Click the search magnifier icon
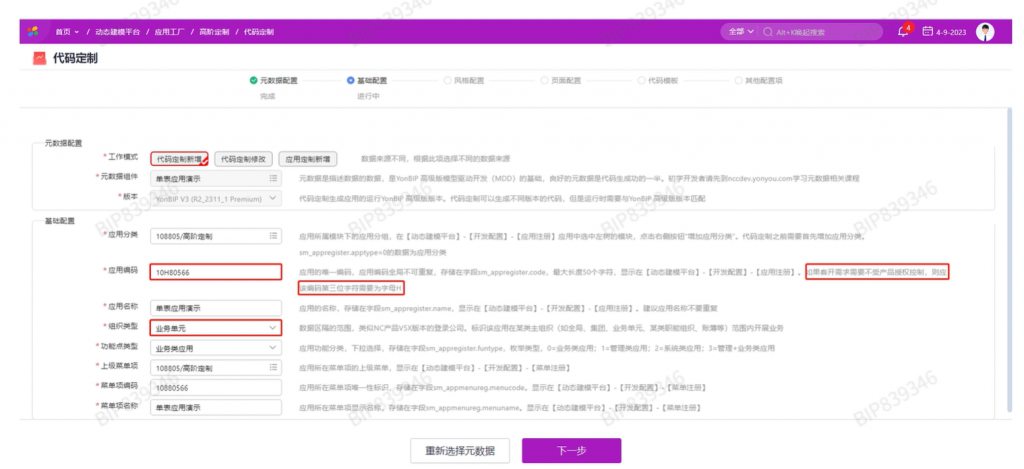Screen dimensions: 1024x469 768,32
